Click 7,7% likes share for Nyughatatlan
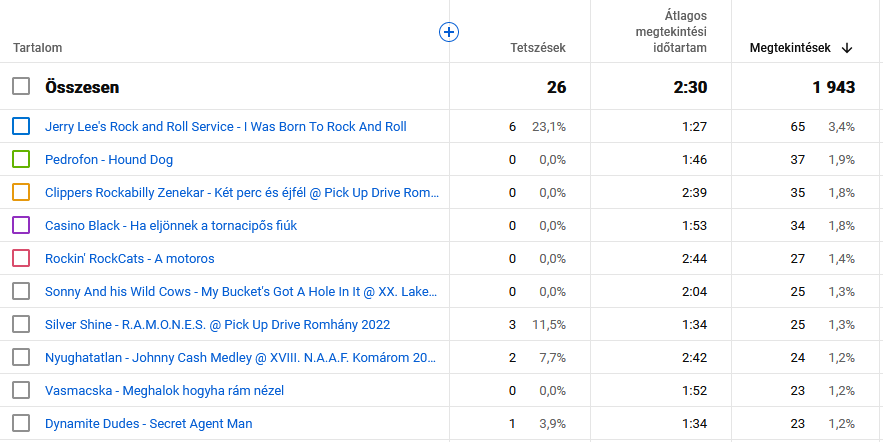 tap(552, 358)
